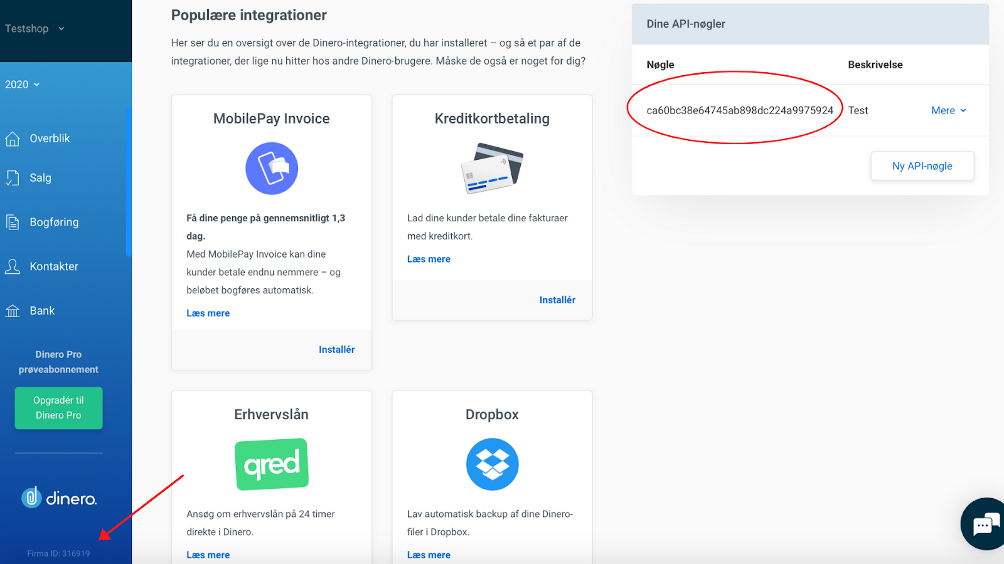Open Kontakter in the sidebar
The width and height of the screenshot is (1004, 564).
click(x=54, y=266)
